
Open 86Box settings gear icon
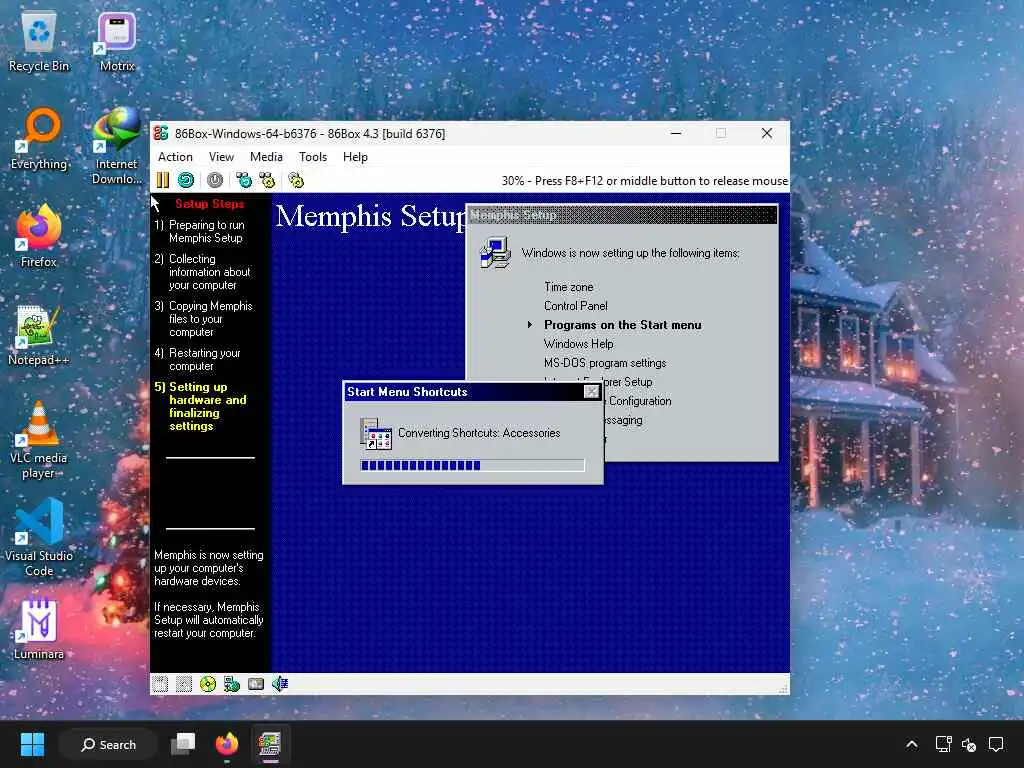(x=296, y=180)
